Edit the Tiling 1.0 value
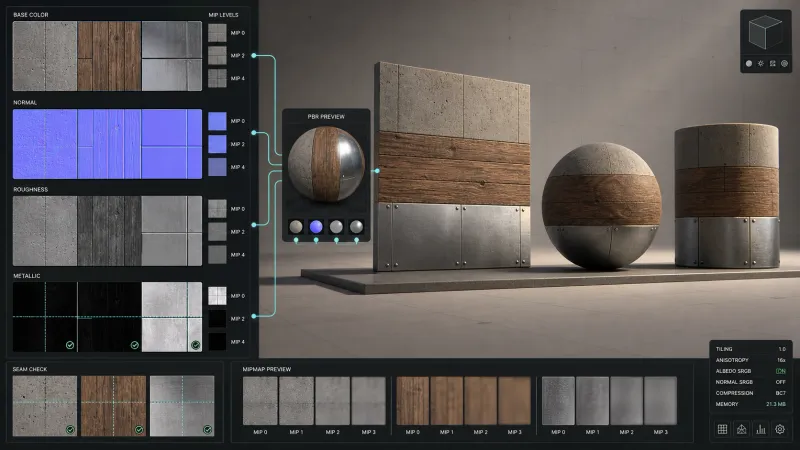The height and width of the screenshot is (450, 800). 782,349
